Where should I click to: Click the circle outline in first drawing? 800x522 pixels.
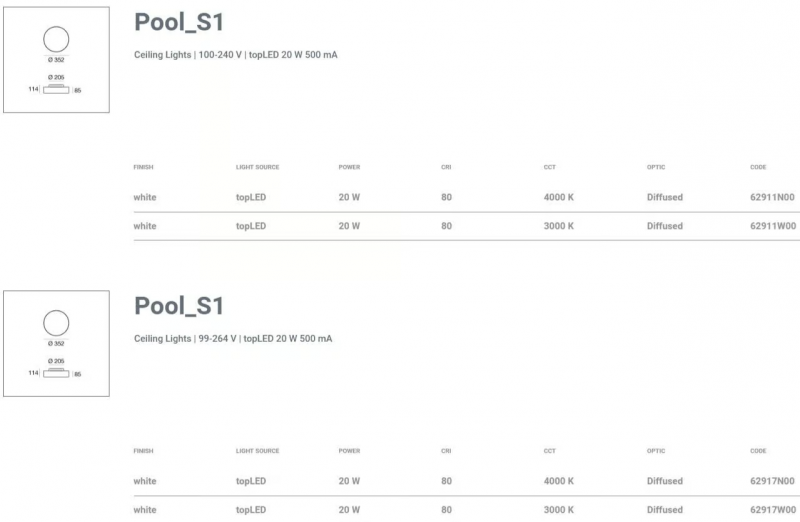(x=56, y=39)
